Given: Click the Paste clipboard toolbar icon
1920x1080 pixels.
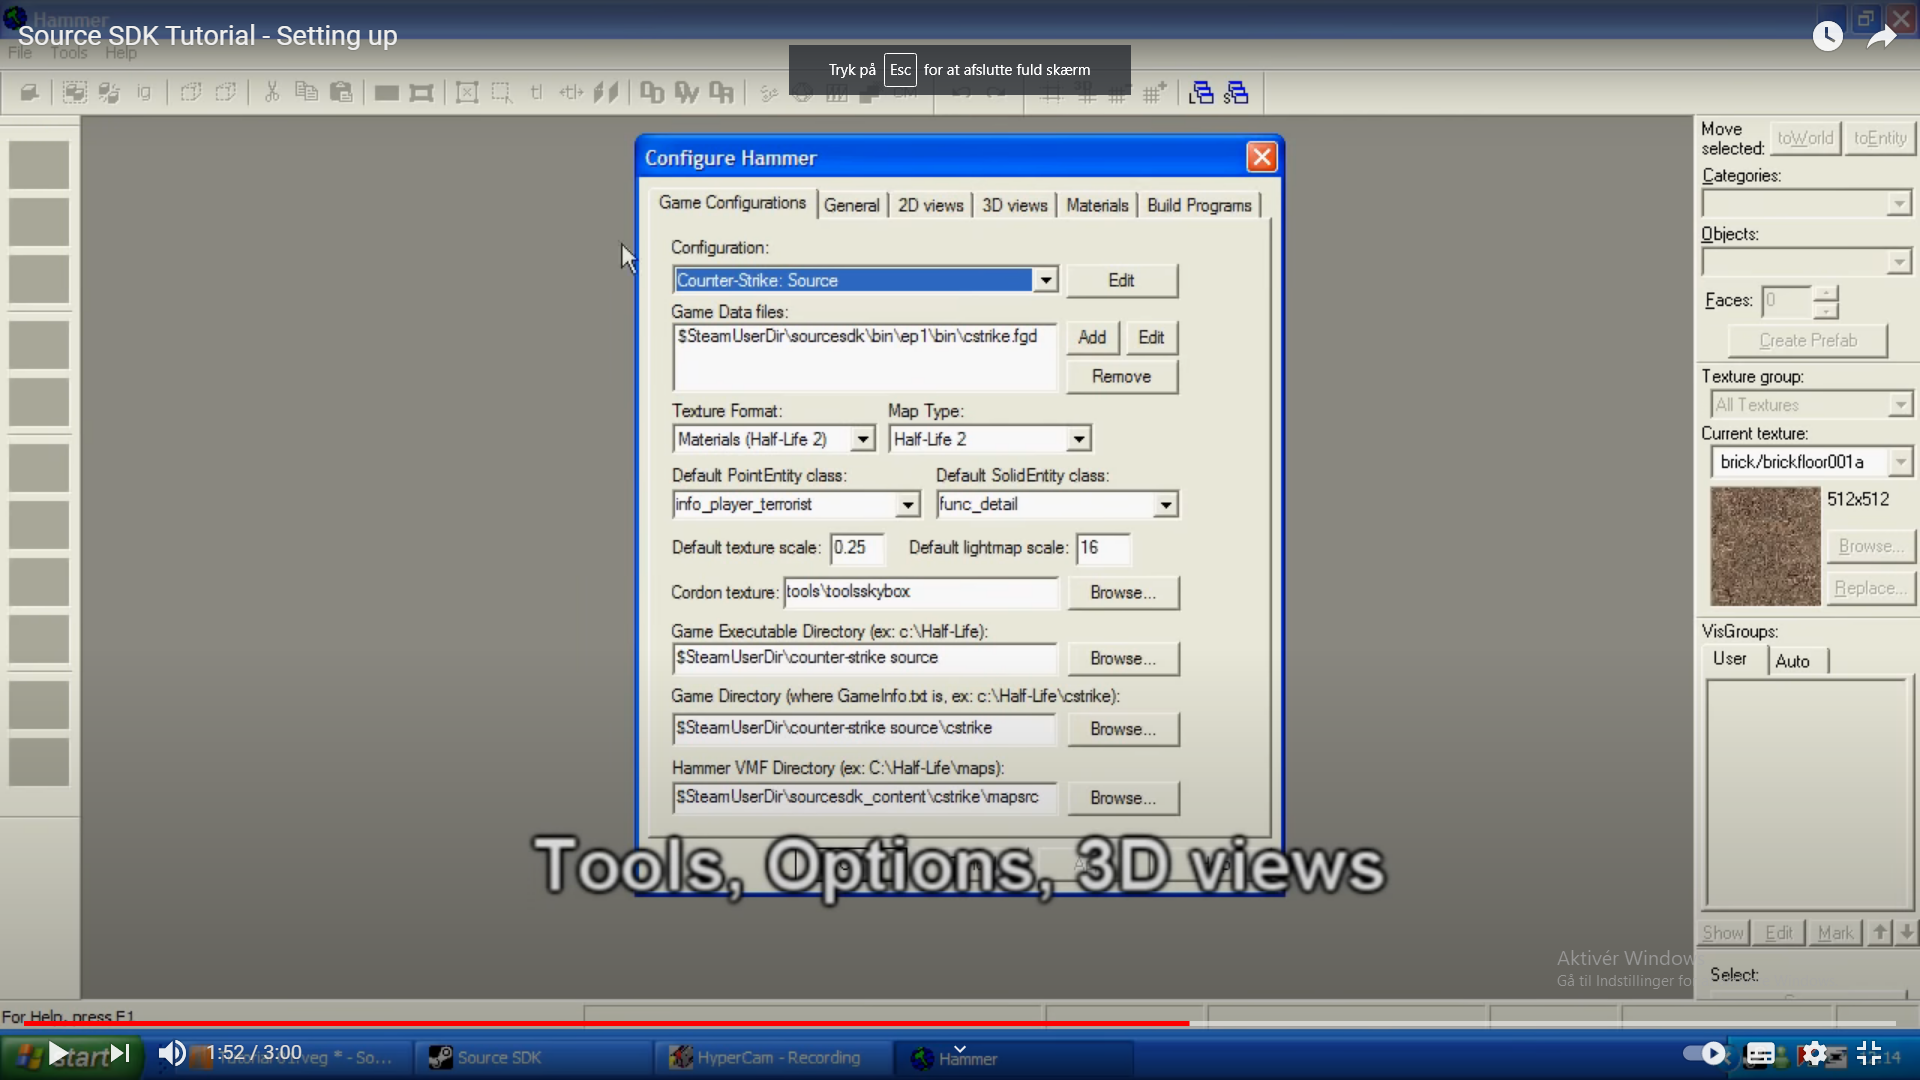Looking at the screenshot, I should point(341,93).
